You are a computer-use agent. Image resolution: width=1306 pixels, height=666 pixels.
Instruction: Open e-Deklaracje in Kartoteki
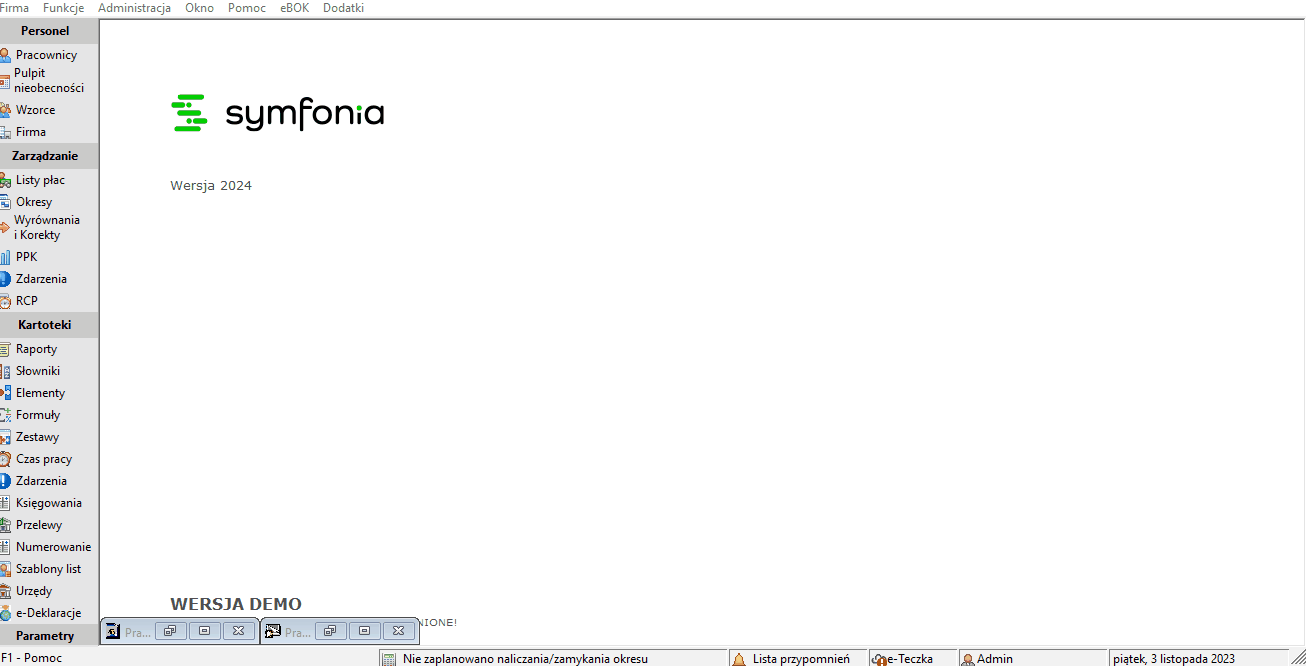(x=48, y=613)
